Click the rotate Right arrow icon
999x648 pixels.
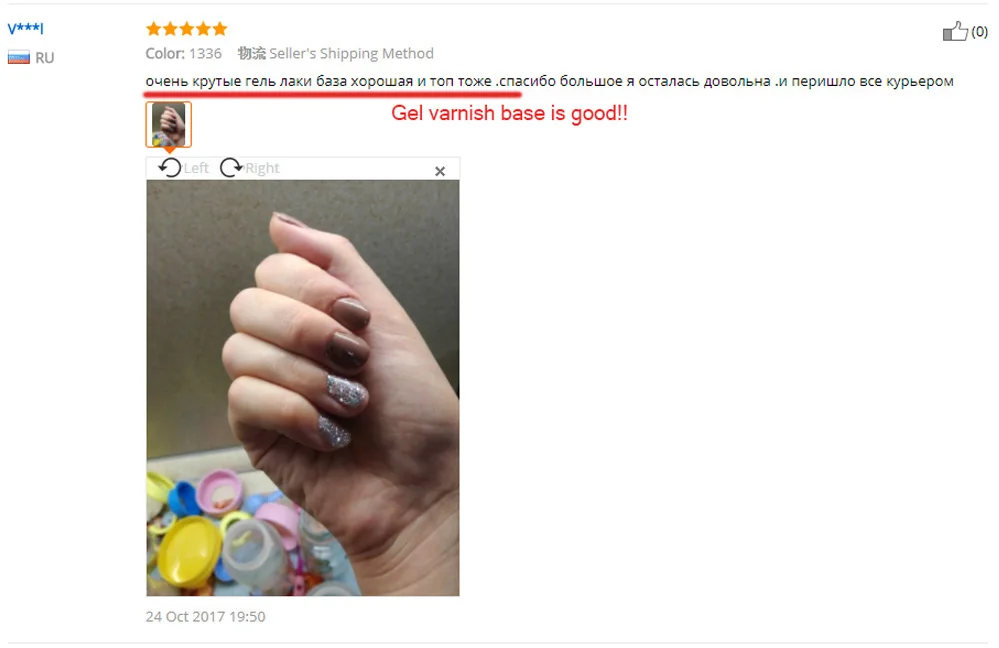point(231,168)
